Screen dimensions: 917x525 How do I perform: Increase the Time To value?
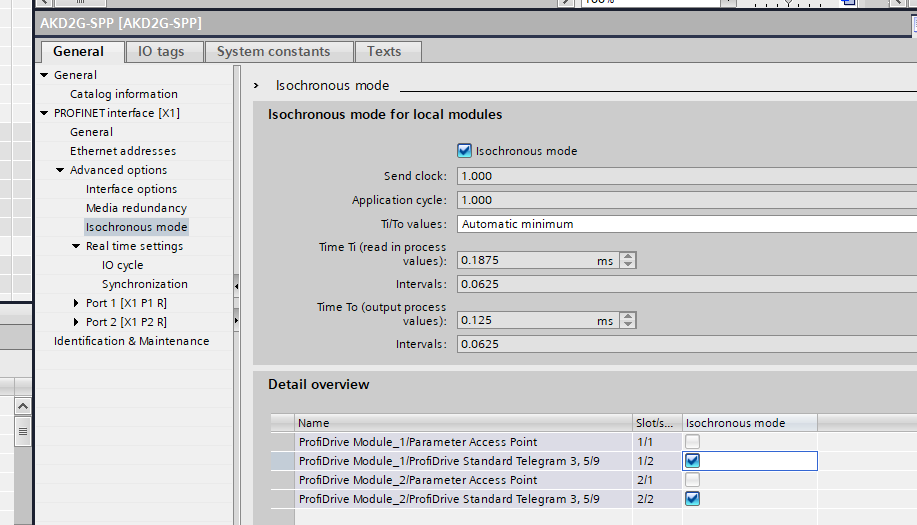pos(628,316)
